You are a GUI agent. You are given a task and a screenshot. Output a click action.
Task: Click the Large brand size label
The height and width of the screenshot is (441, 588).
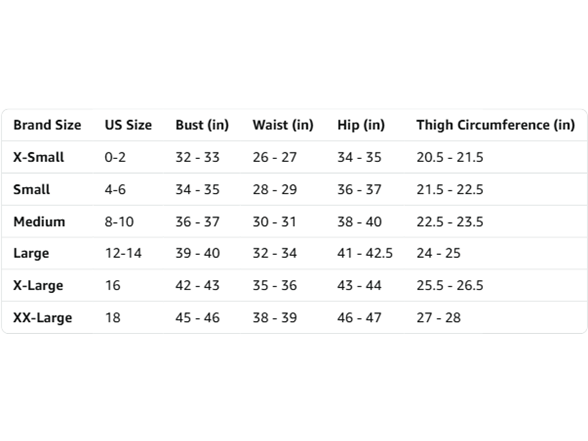pos(31,254)
